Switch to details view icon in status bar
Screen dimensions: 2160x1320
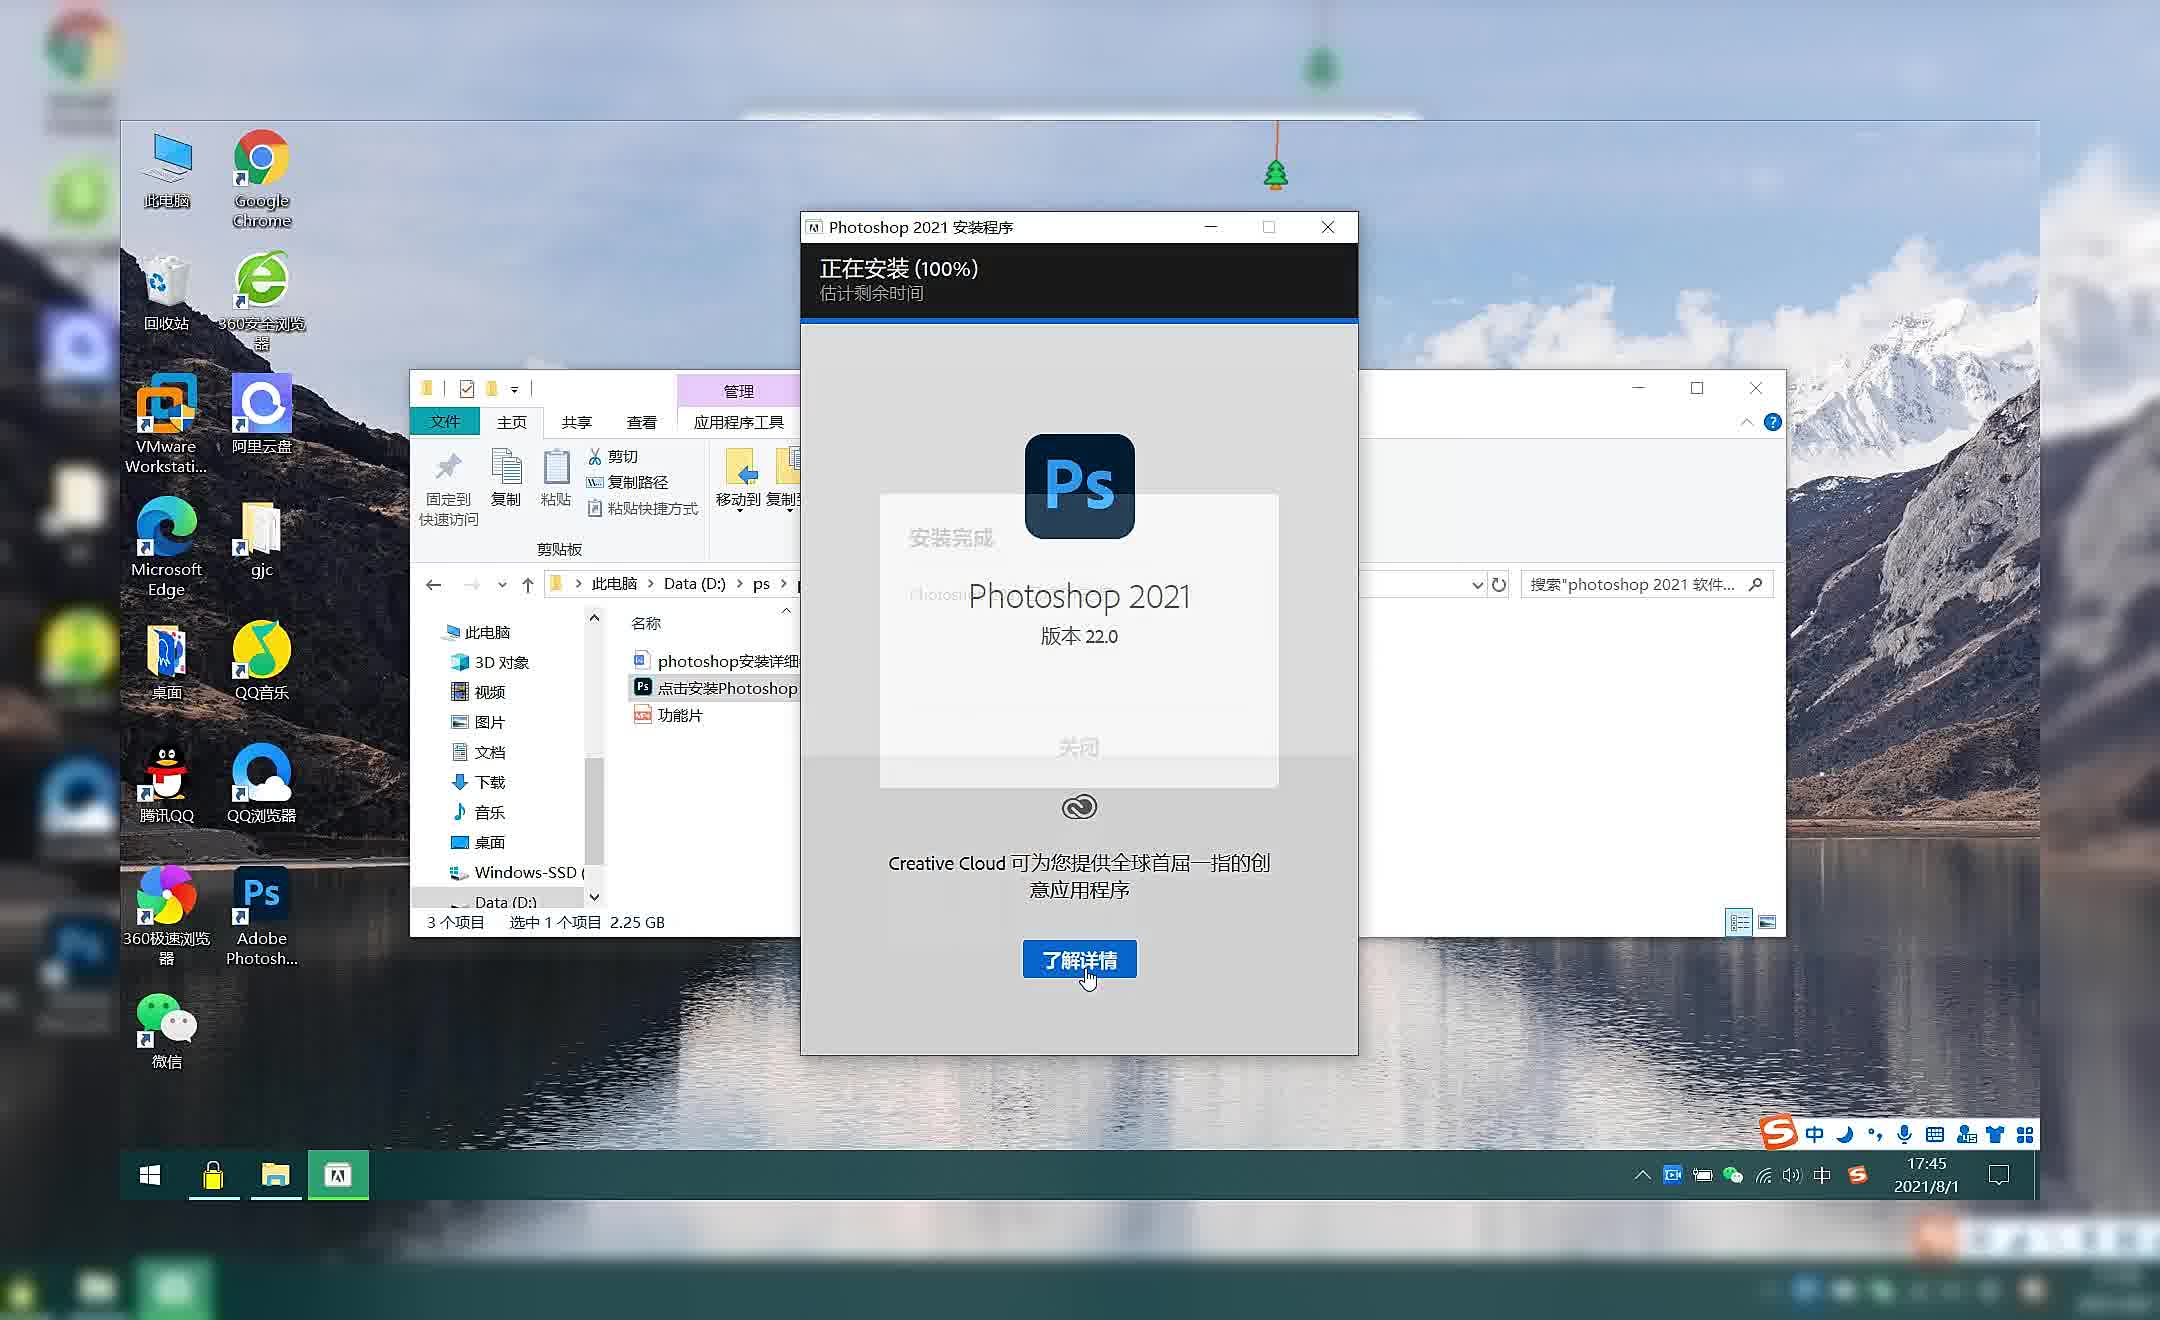point(1739,922)
